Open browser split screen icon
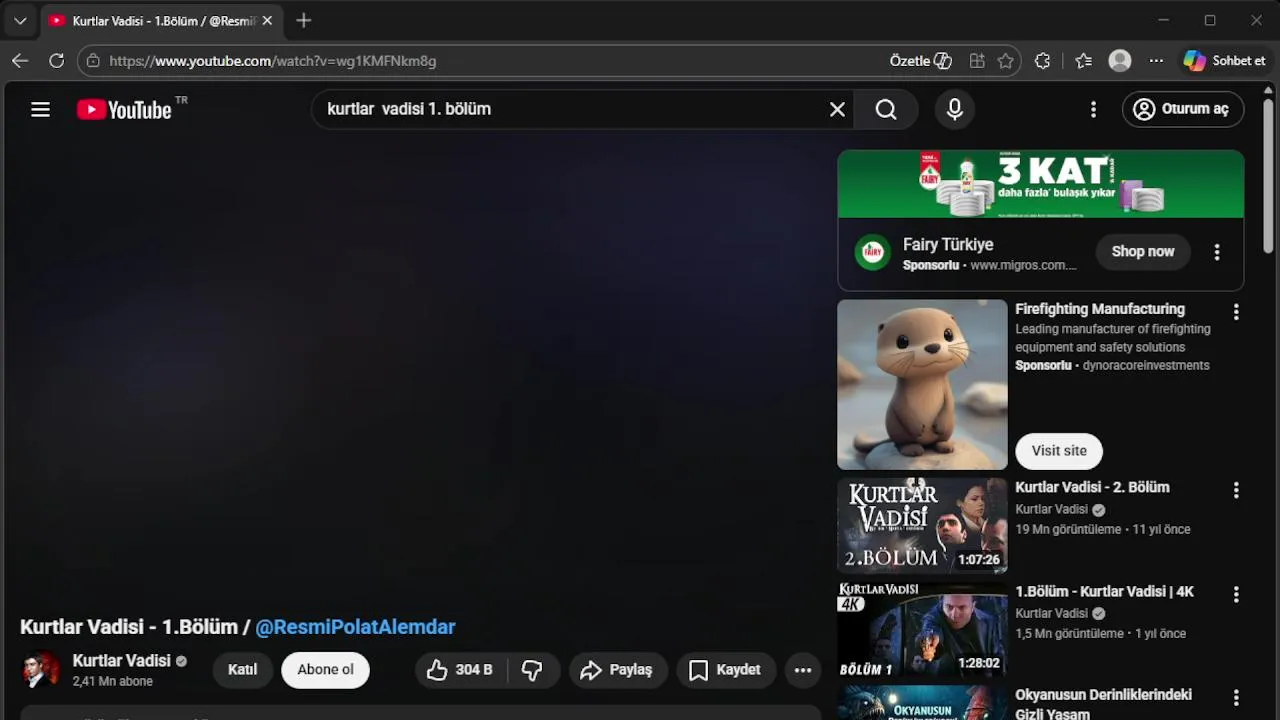 (977, 61)
